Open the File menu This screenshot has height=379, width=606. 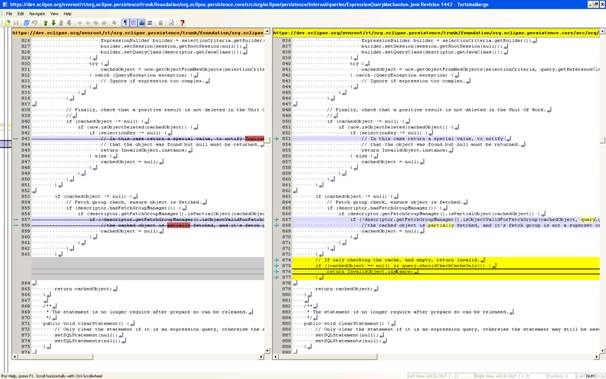point(9,14)
